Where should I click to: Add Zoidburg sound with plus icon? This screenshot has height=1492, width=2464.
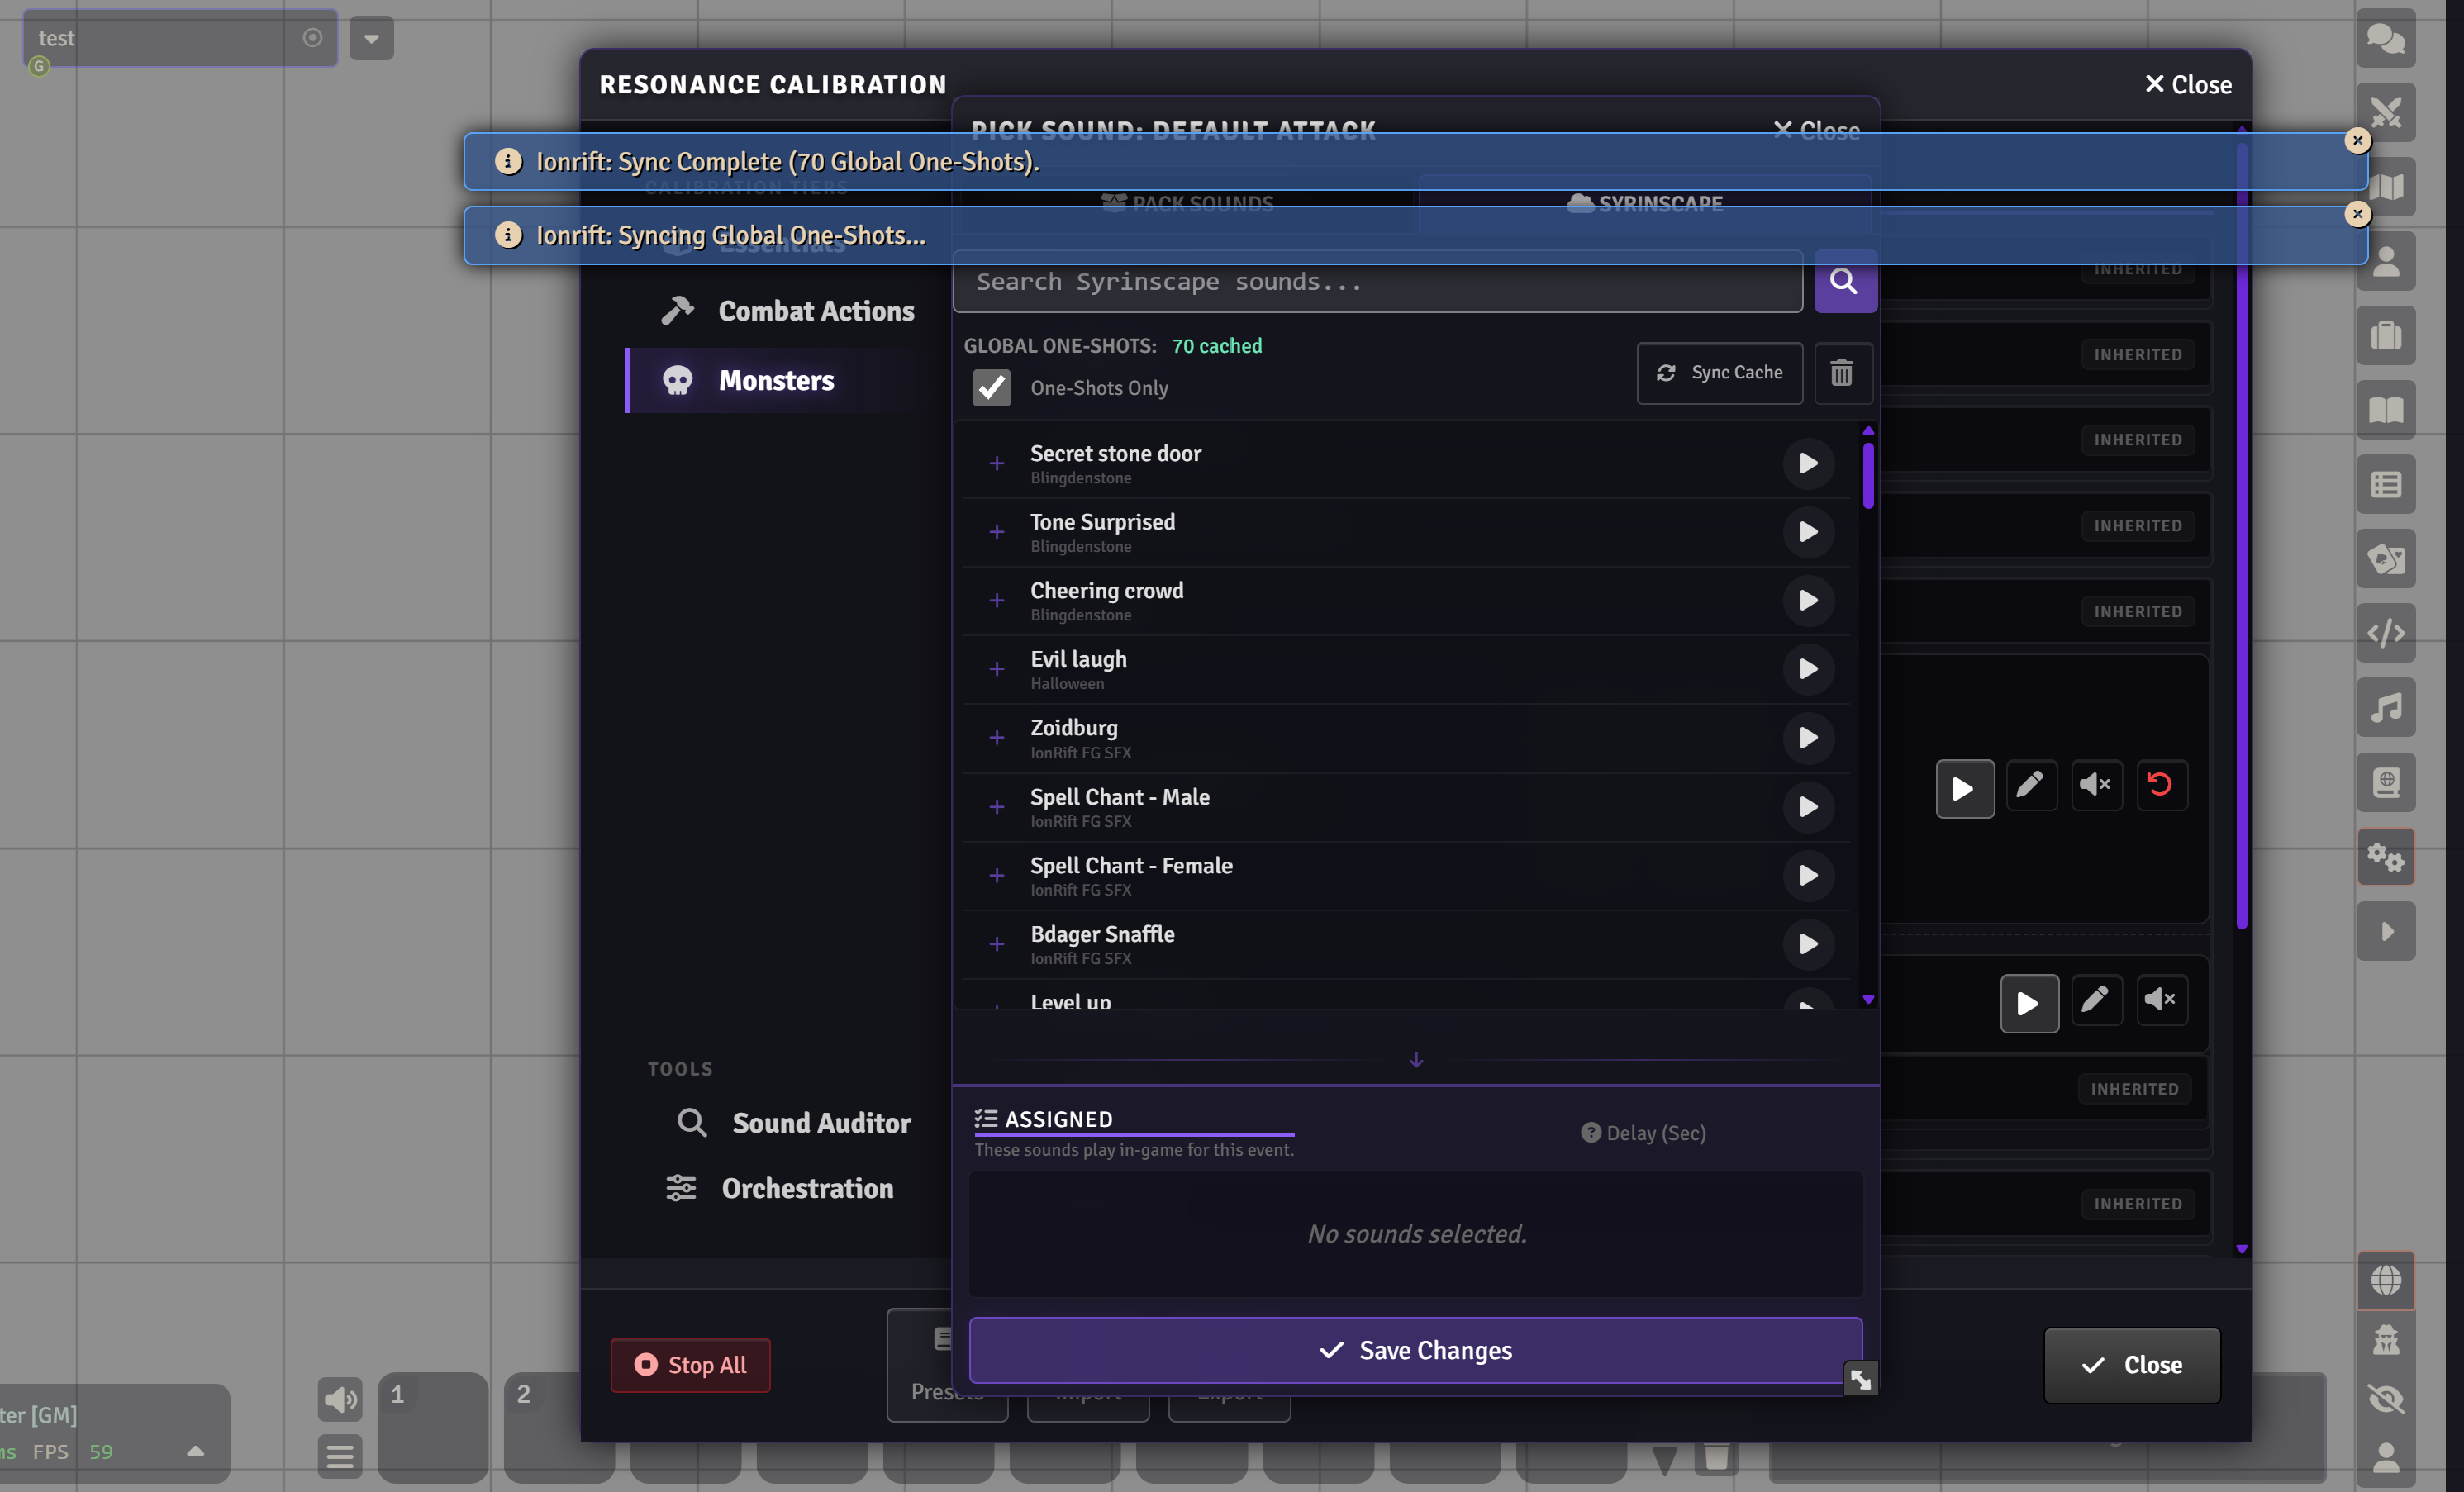(x=996, y=738)
